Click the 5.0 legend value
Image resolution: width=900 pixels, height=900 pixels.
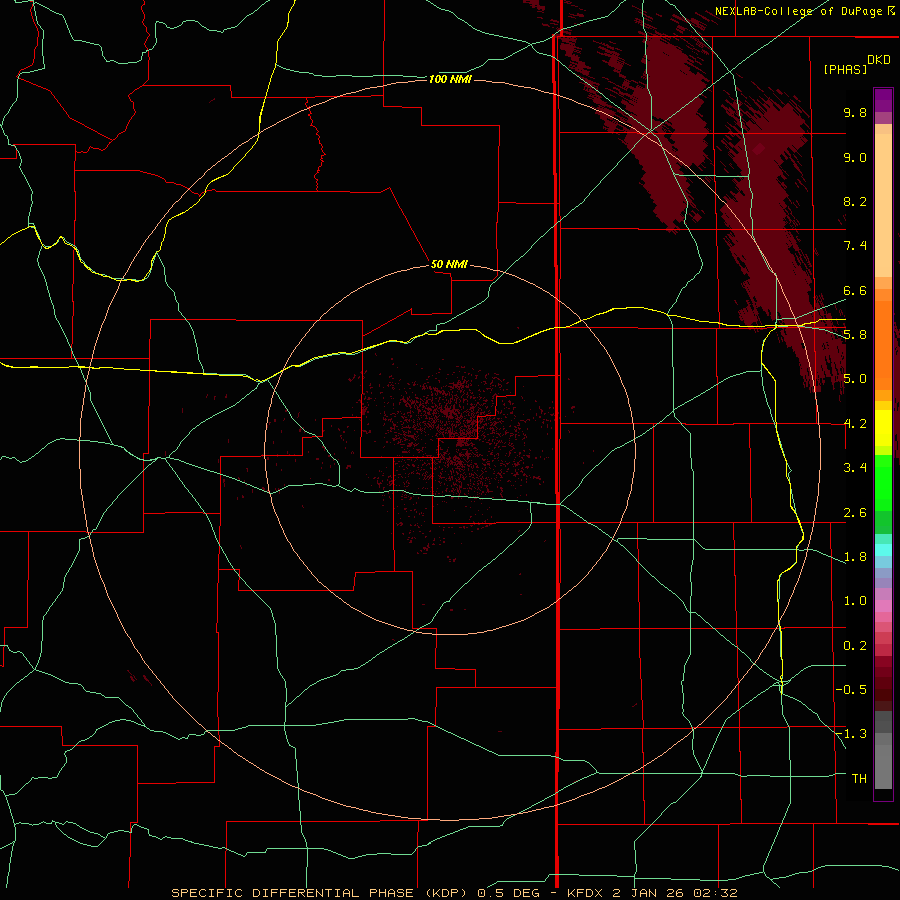[855, 379]
